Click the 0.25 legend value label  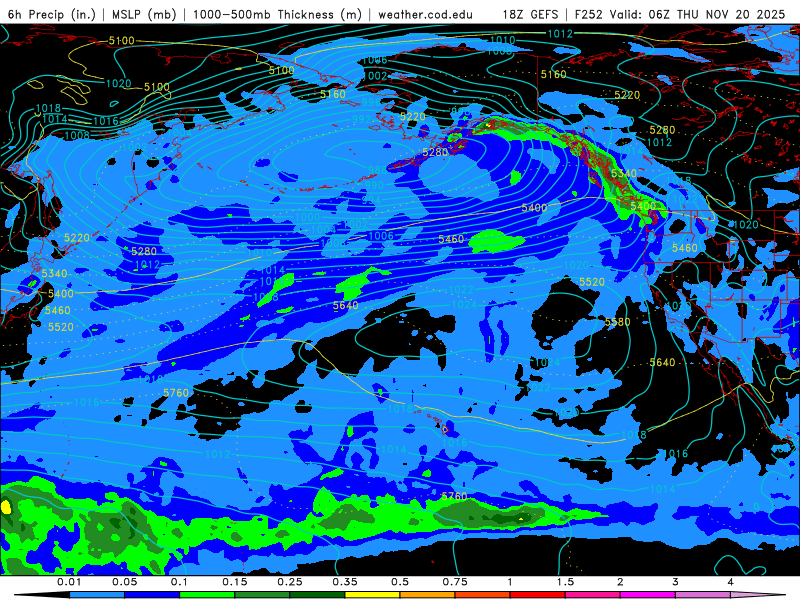click(x=290, y=582)
